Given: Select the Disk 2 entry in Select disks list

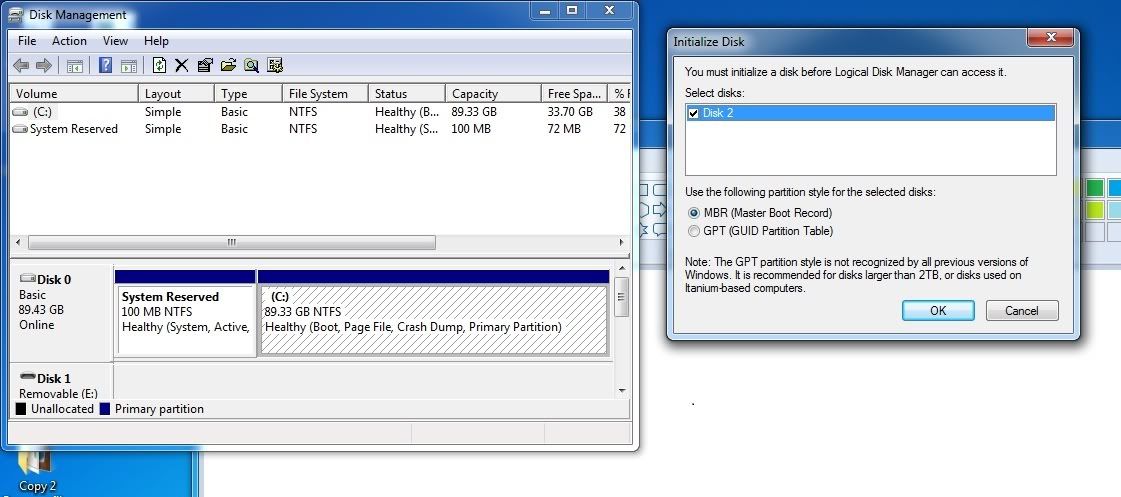Looking at the screenshot, I should pos(870,113).
